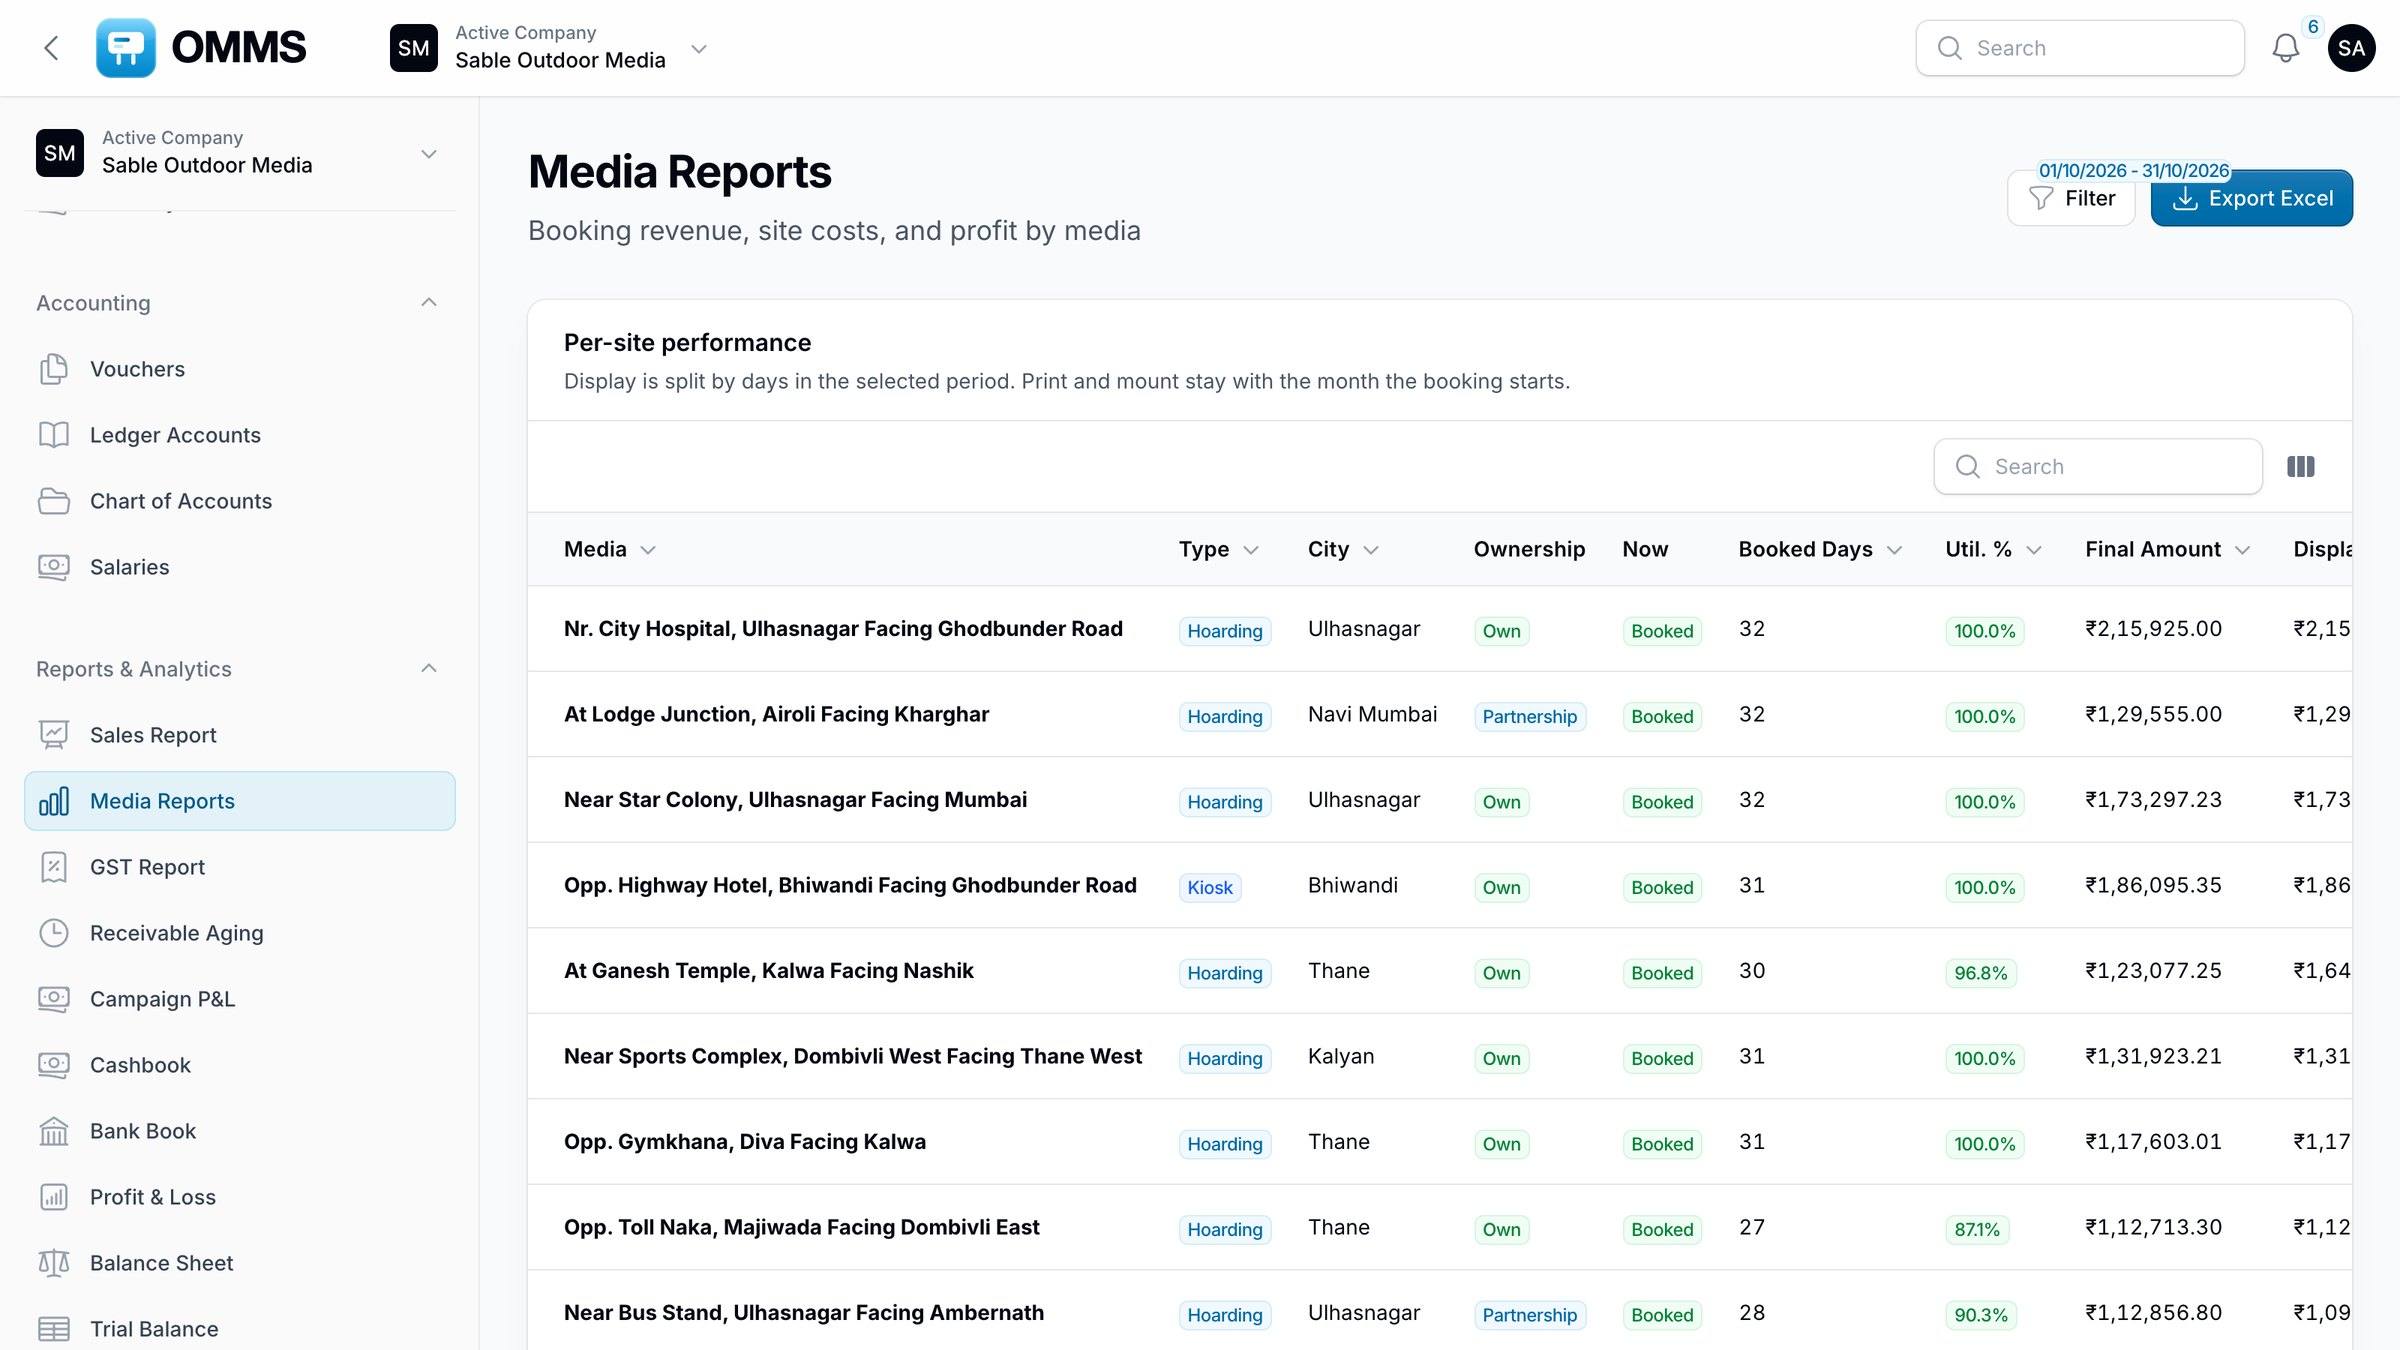Sort by the City column
Viewport: 2400px width, 1350px height.
[x=1343, y=549]
